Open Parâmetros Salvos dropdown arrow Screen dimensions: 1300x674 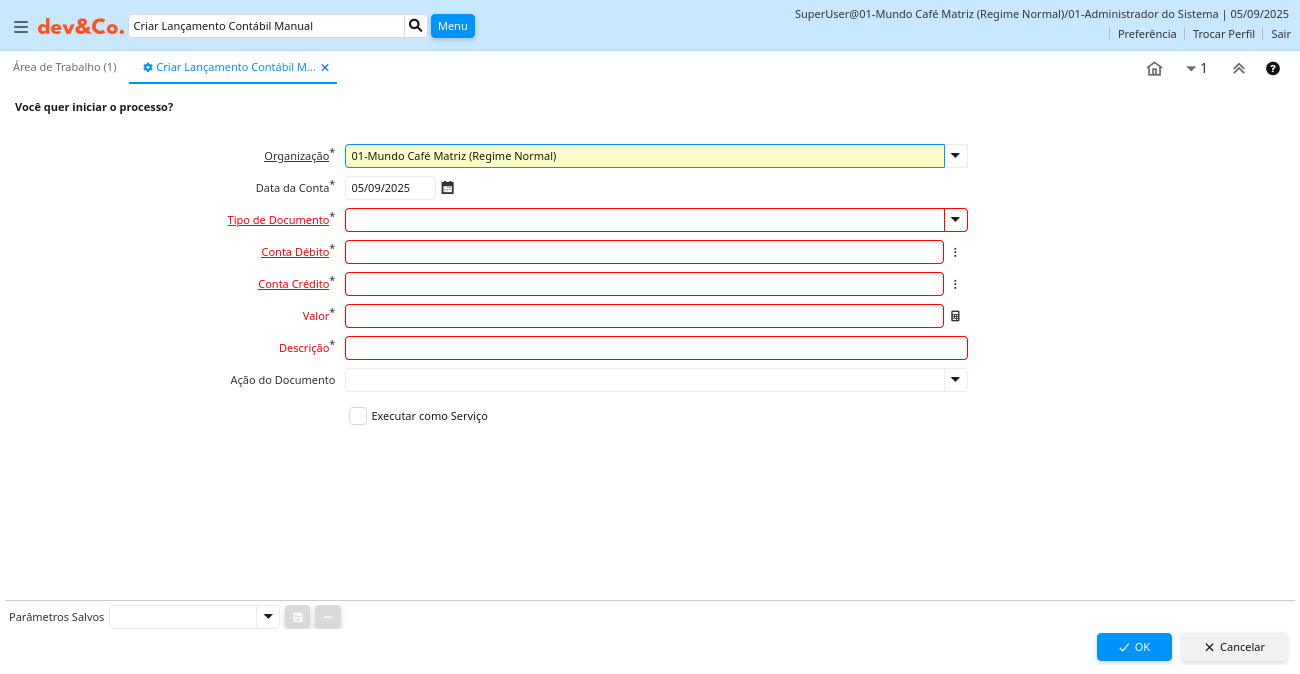coord(267,617)
